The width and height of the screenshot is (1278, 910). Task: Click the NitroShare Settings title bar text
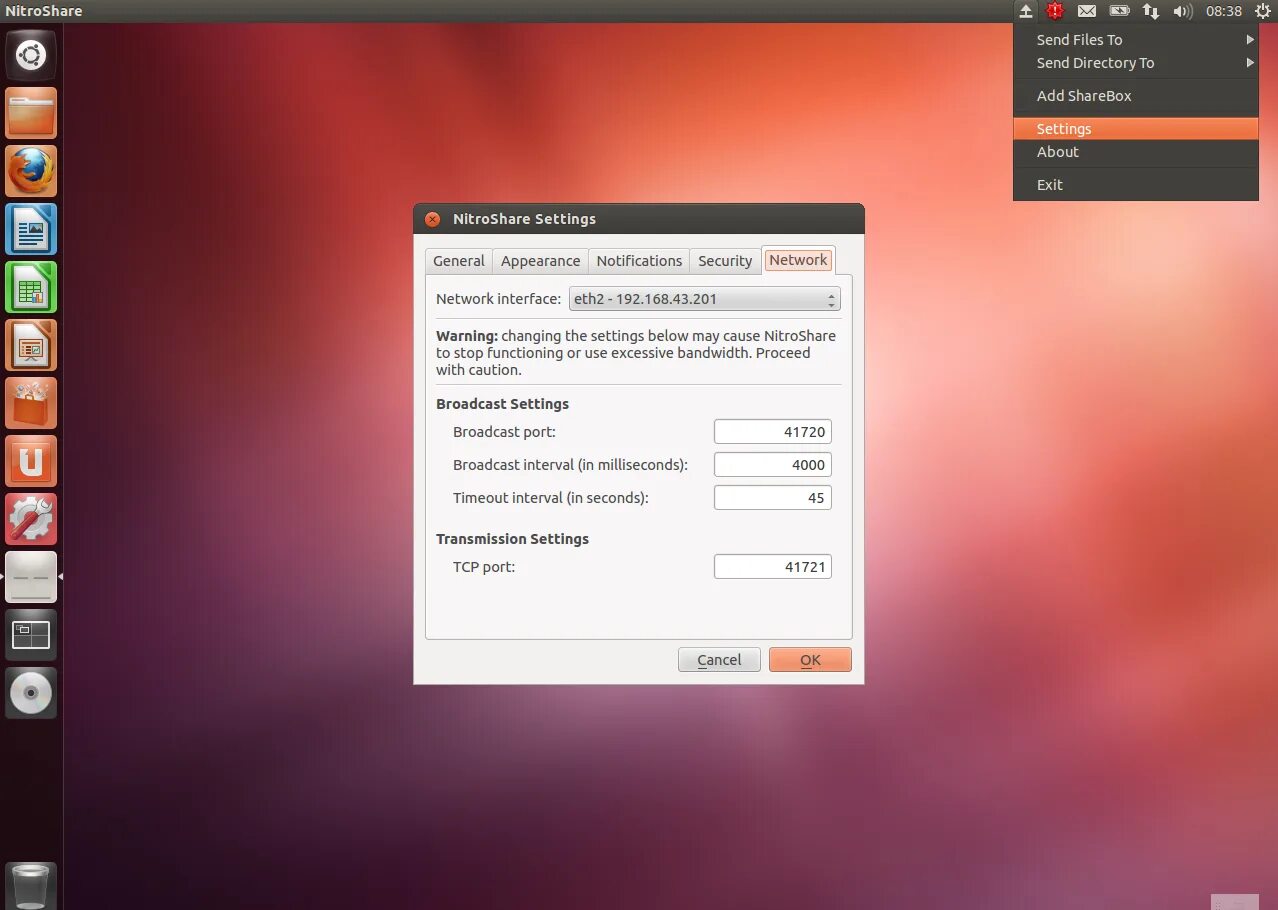pyautogui.click(x=524, y=219)
